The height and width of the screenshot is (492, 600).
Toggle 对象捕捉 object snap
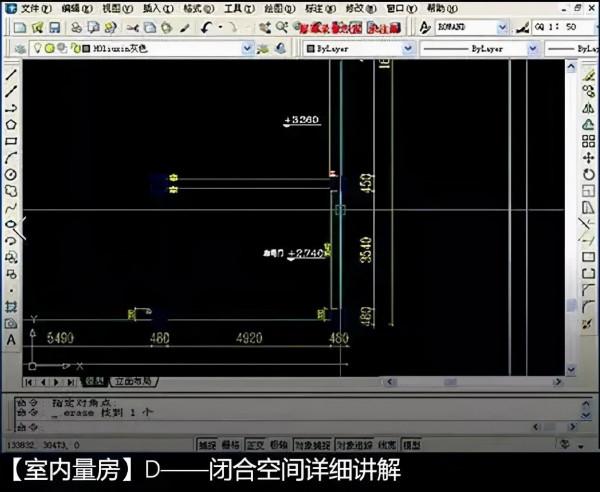click(x=313, y=445)
